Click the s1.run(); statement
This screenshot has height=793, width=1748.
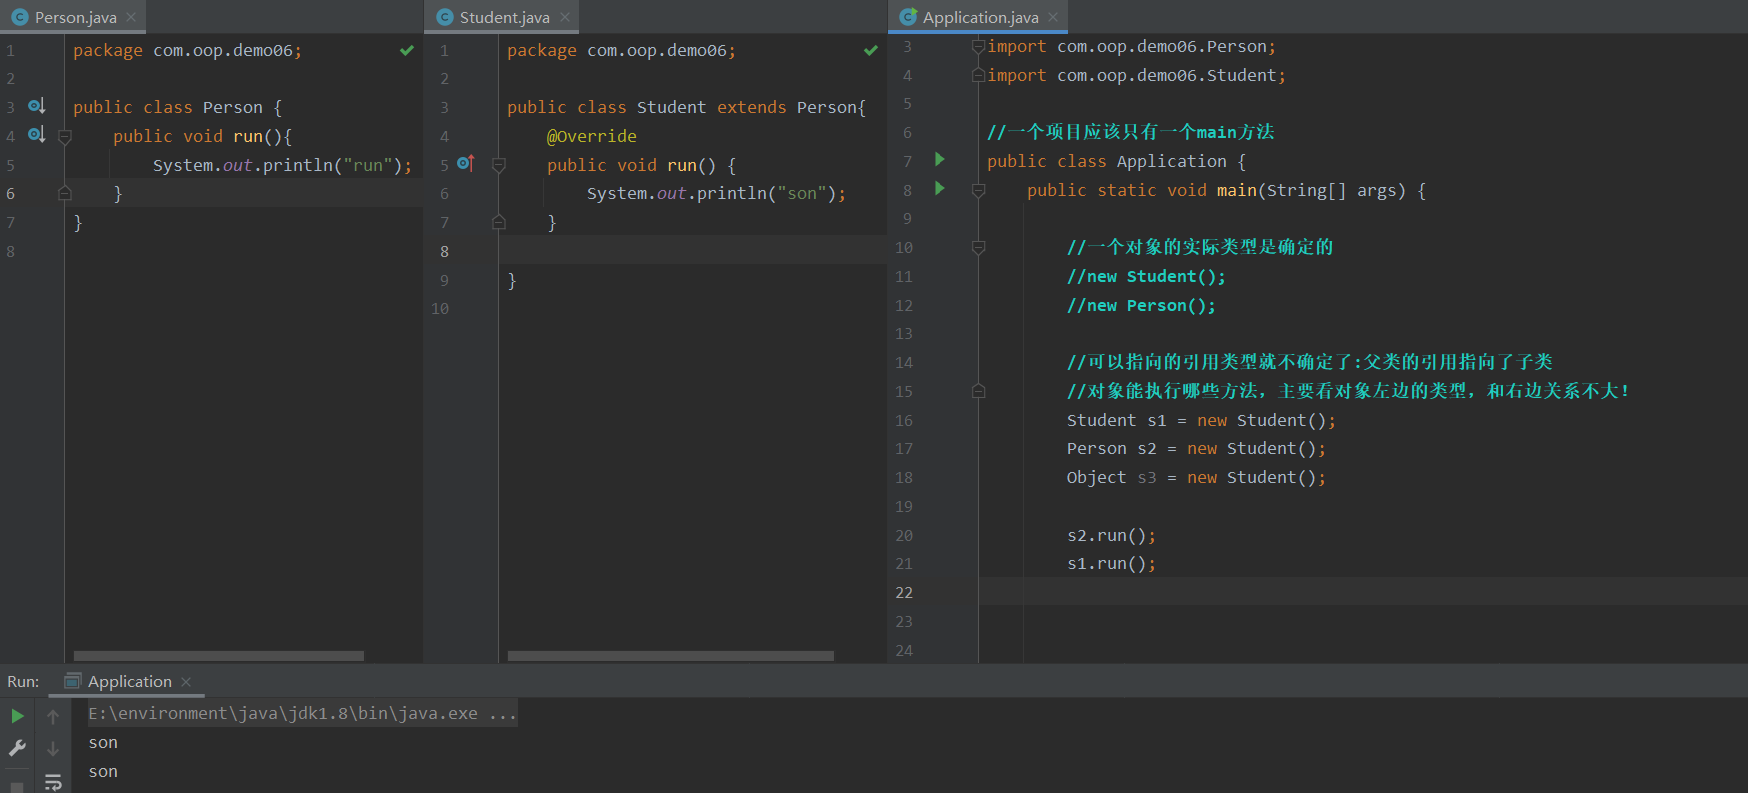(1111, 563)
